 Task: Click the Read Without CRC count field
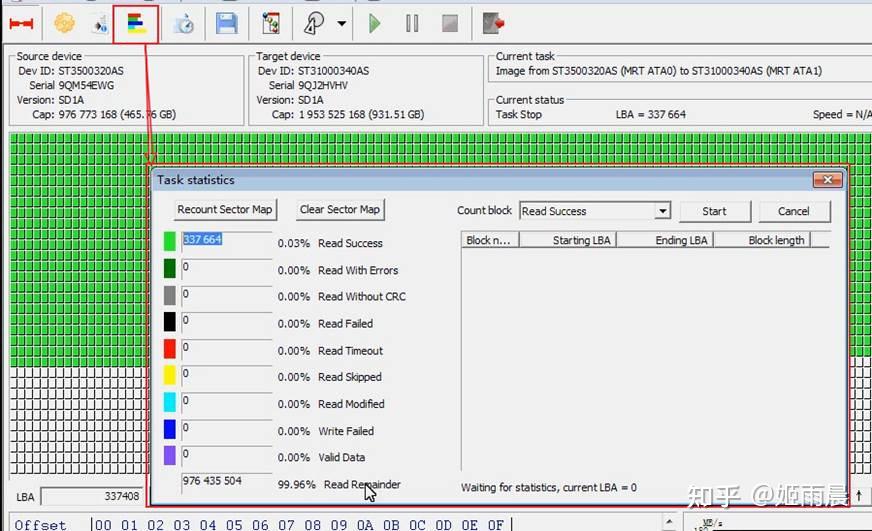tap(227, 295)
